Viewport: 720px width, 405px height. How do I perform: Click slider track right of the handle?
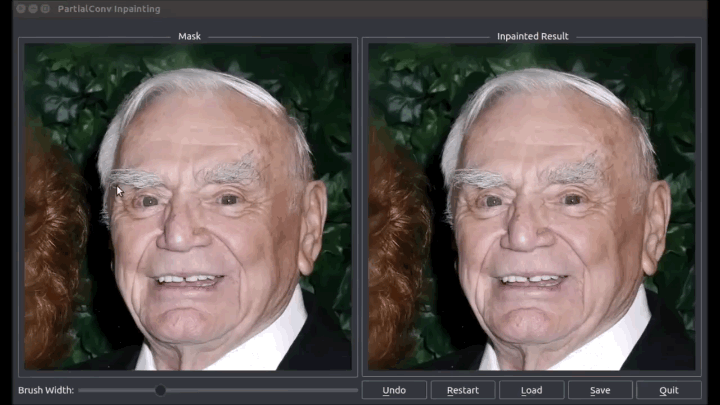click(x=260, y=390)
